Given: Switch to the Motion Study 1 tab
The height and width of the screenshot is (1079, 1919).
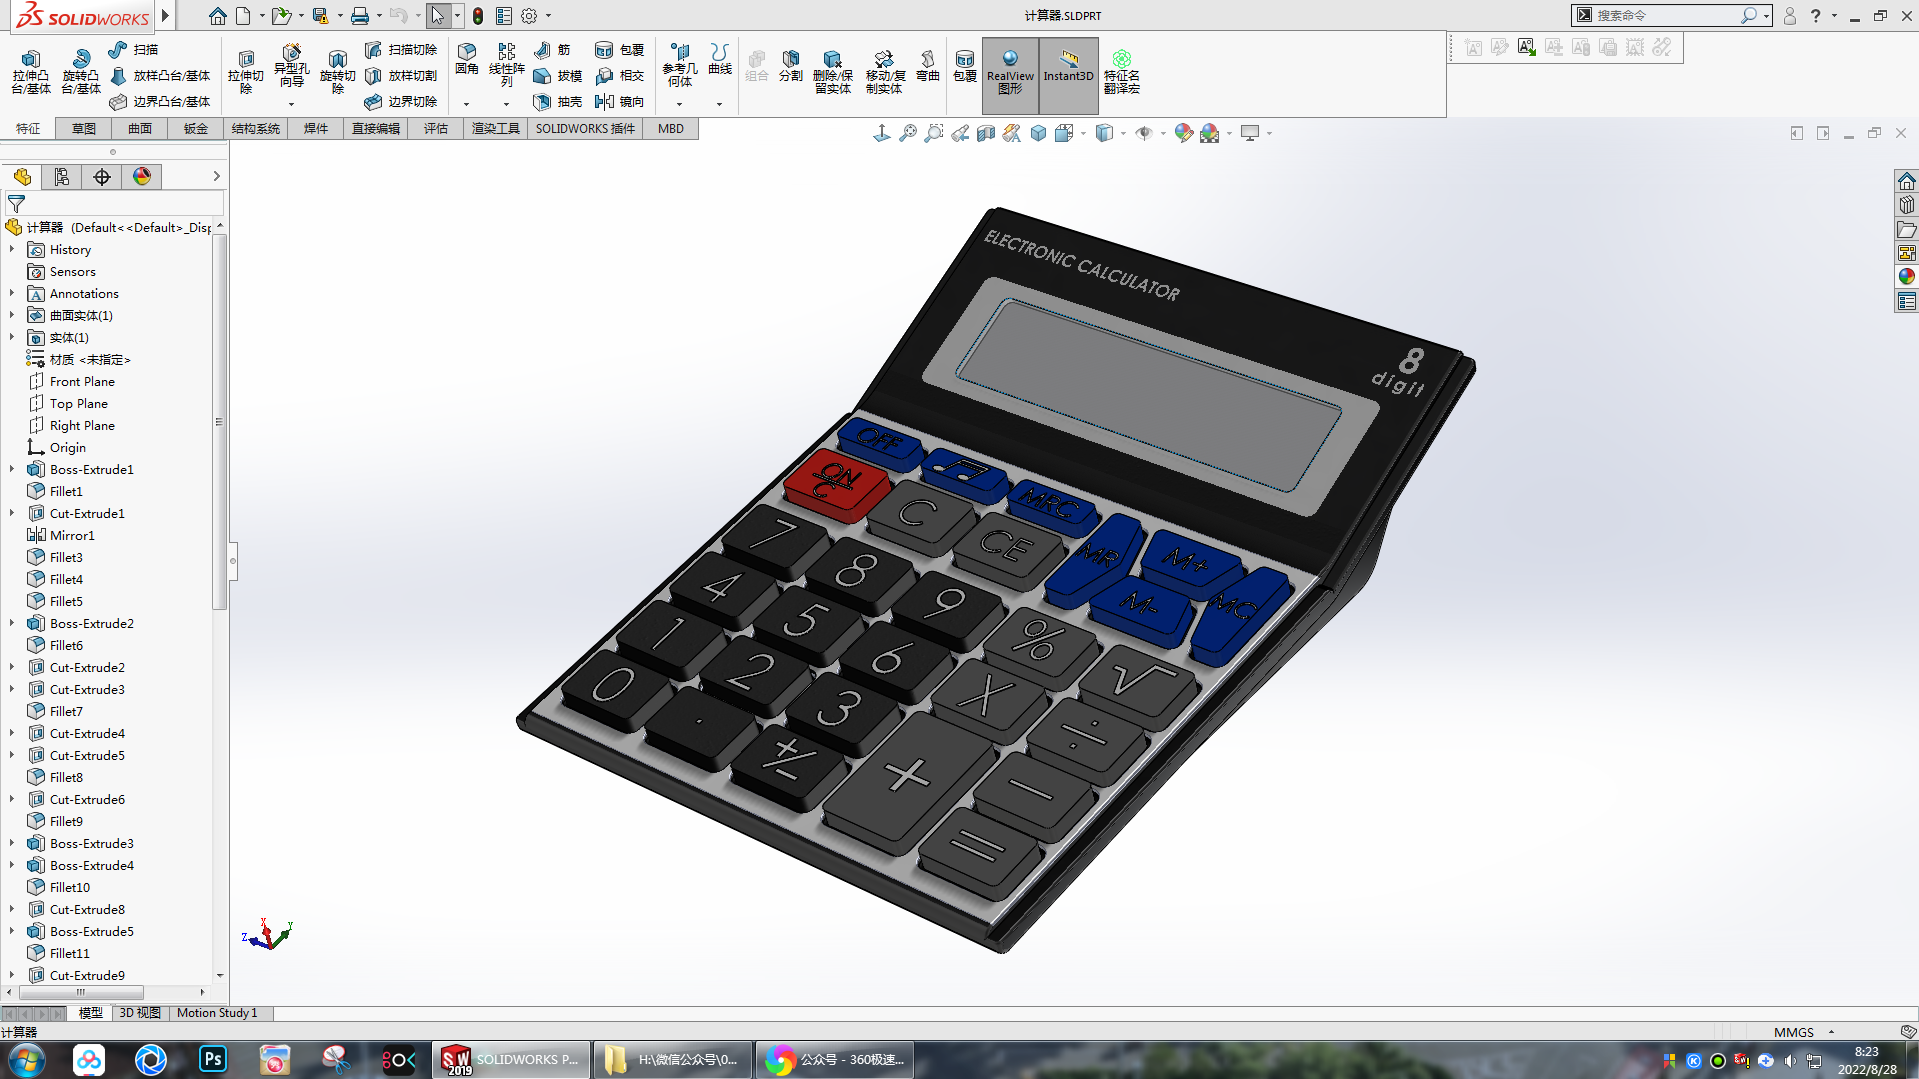Looking at the screenshot, I should [217, 1013].
